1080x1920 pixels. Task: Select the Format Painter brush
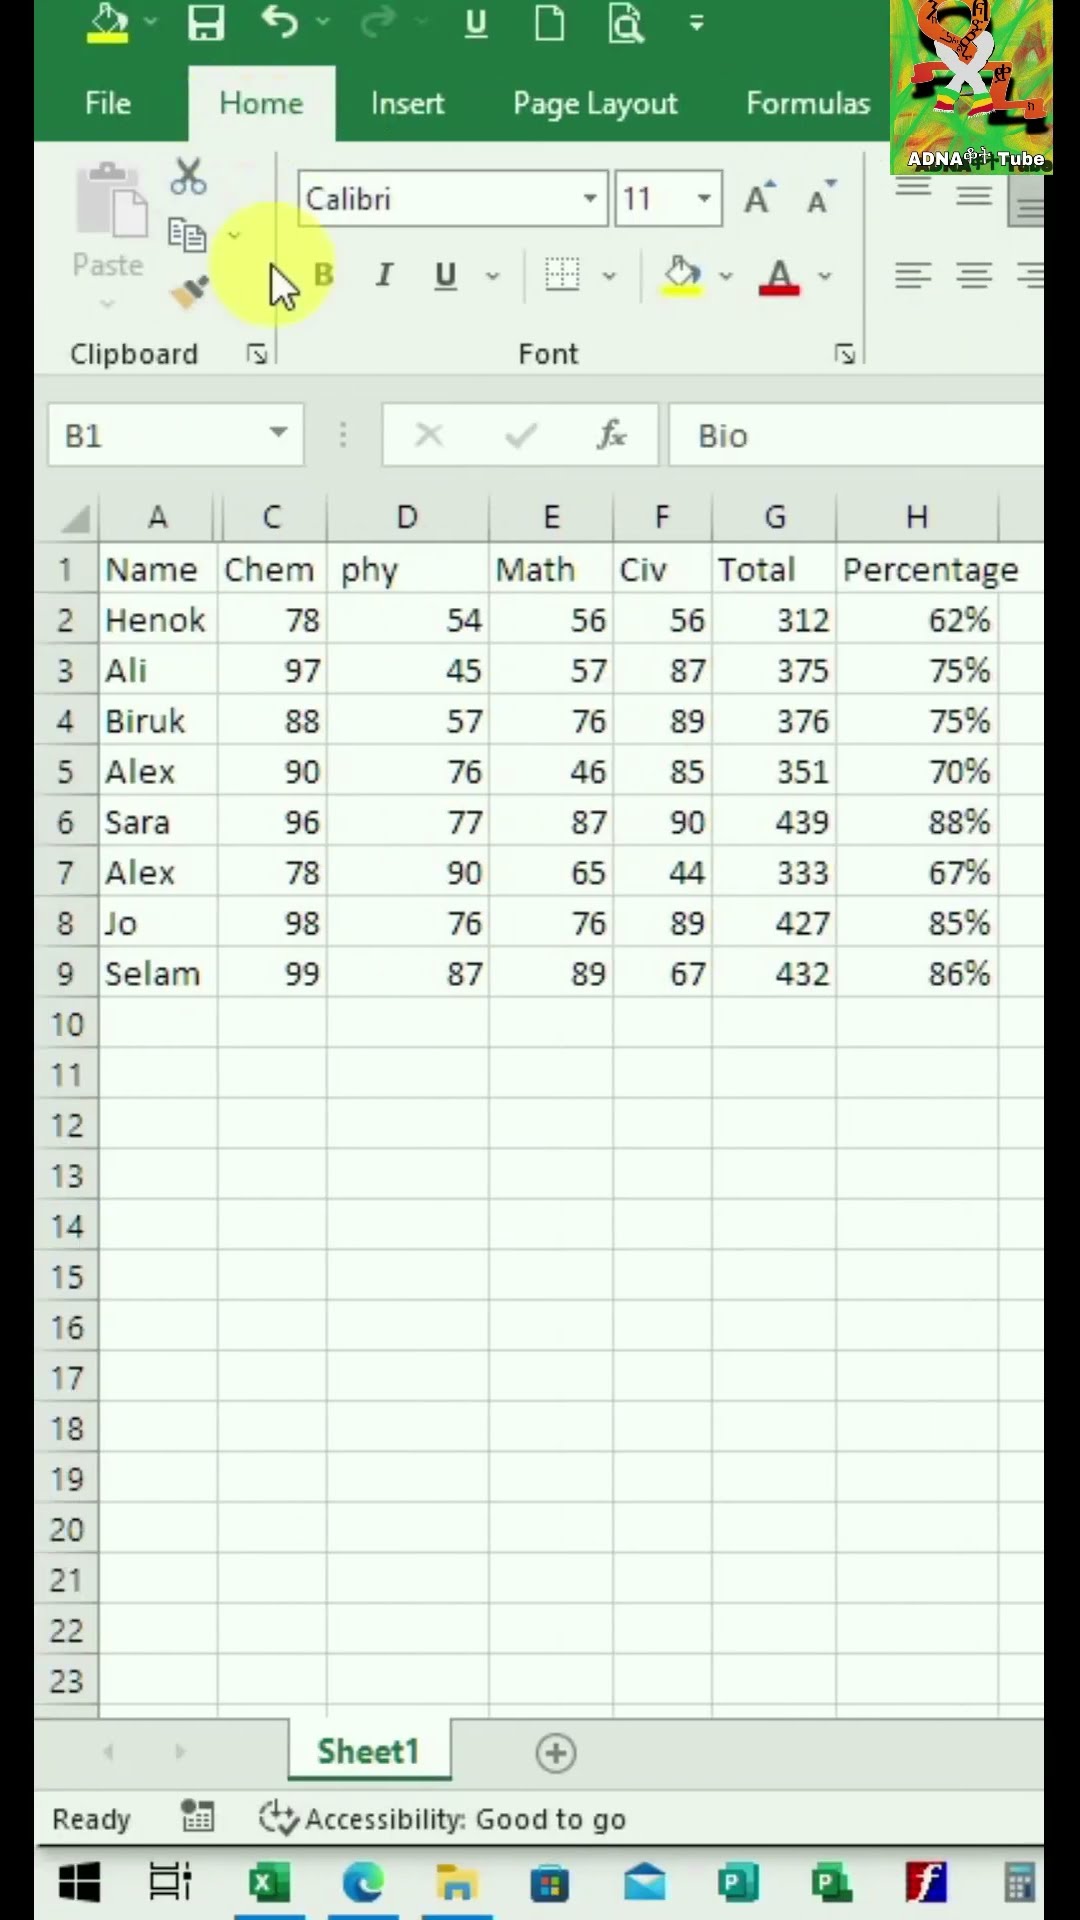[x=188, y=292]
